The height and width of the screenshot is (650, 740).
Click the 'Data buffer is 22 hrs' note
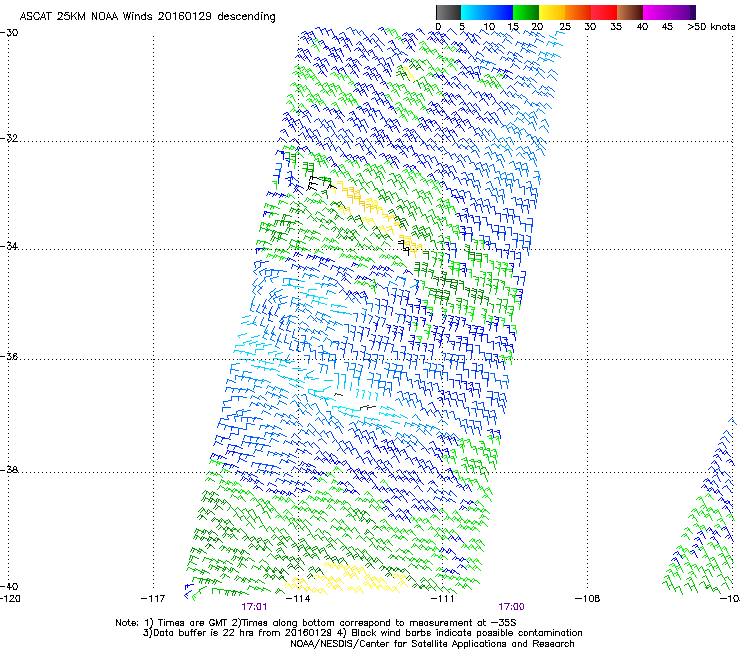[362, 633]
